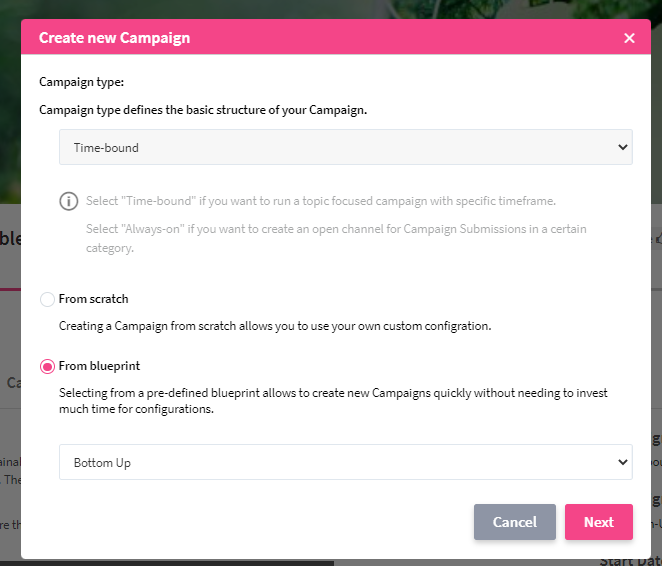Click the From scratch label text
662x566 pixels.
[94, 299]
